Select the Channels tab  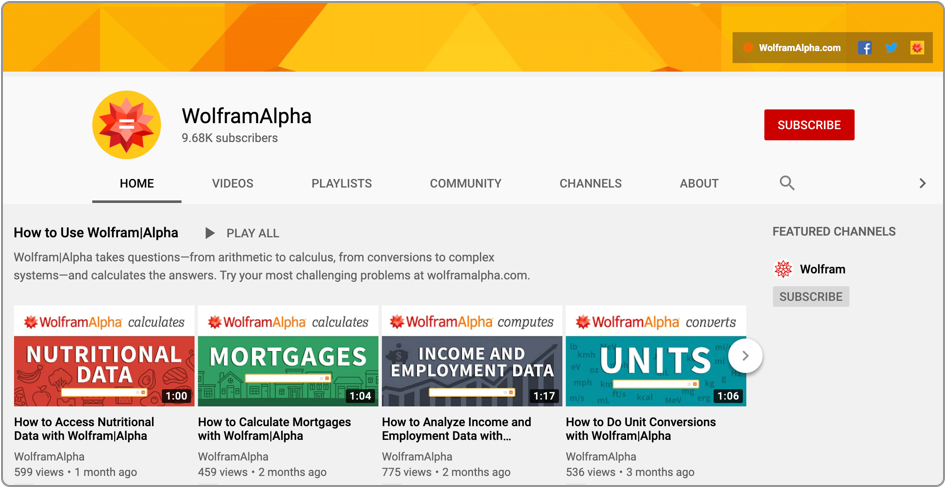click(590, 184)
